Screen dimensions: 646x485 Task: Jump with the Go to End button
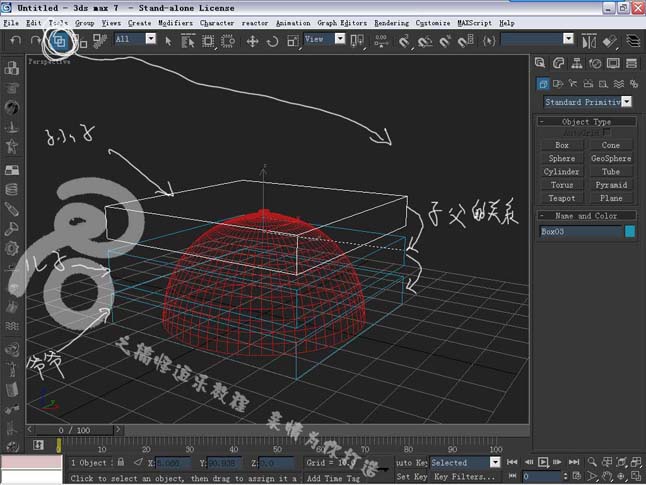pyautogui.click(x=573, y=462)
